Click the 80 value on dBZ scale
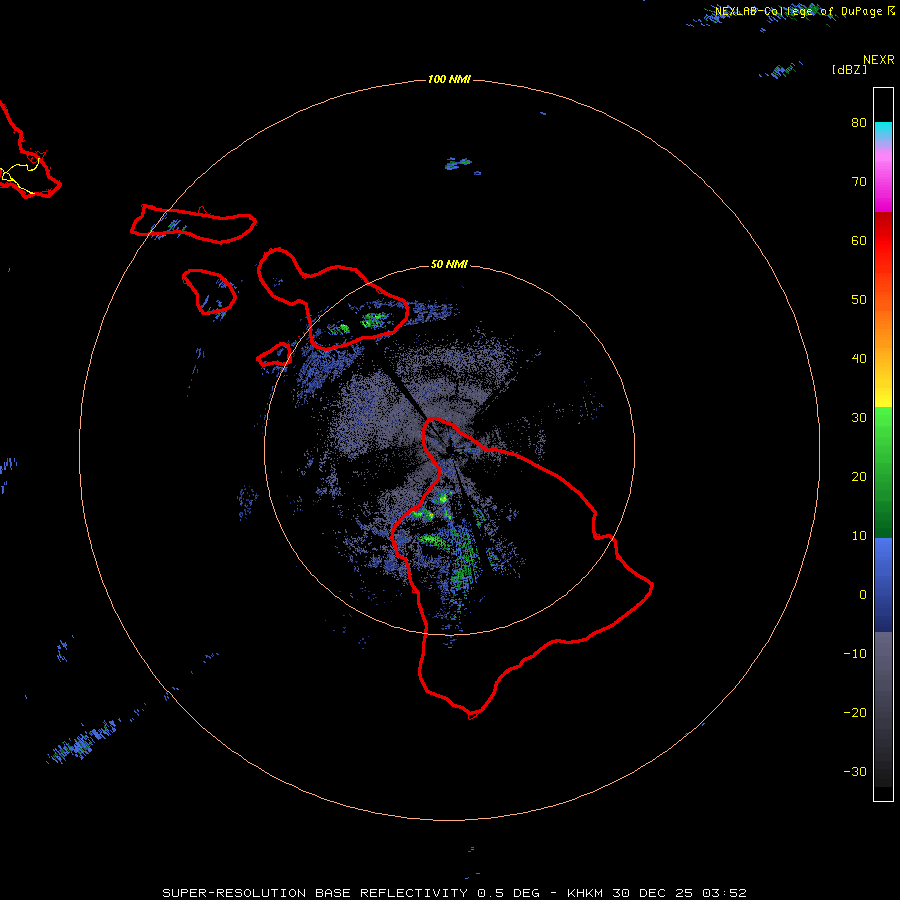 (859, 123)
